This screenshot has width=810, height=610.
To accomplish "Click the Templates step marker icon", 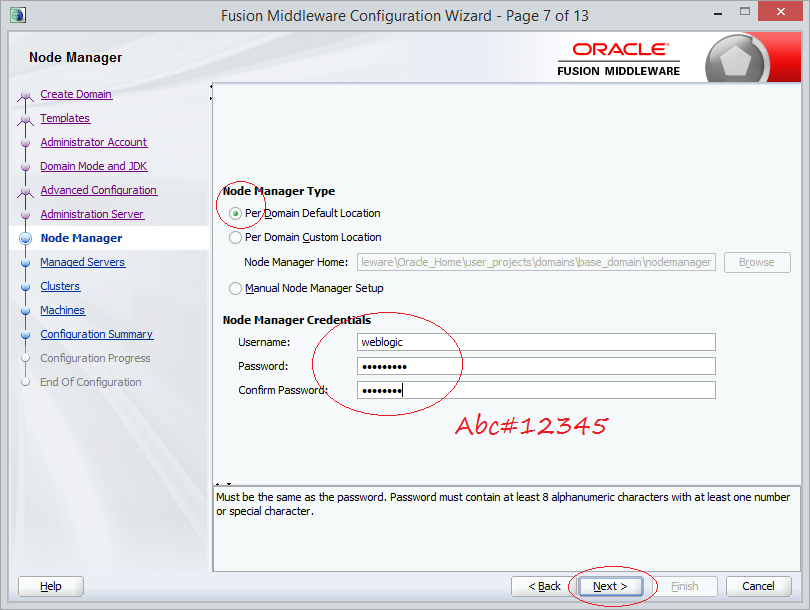I will [x=25, y=119].
